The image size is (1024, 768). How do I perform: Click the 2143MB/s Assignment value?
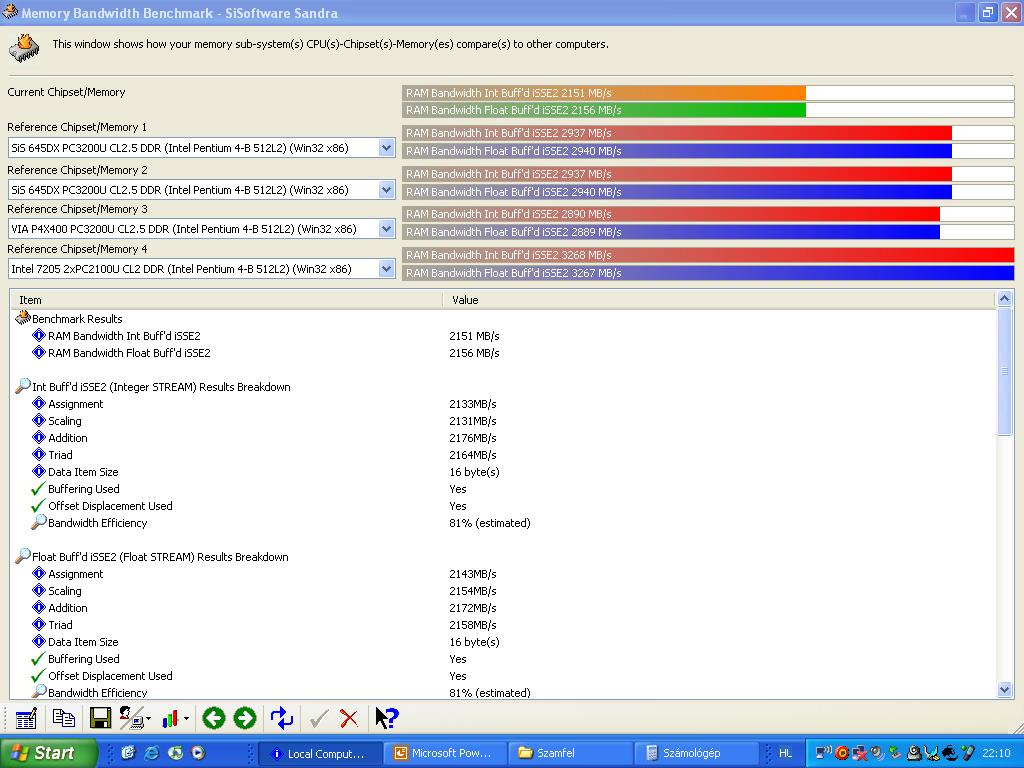point(473,573)
